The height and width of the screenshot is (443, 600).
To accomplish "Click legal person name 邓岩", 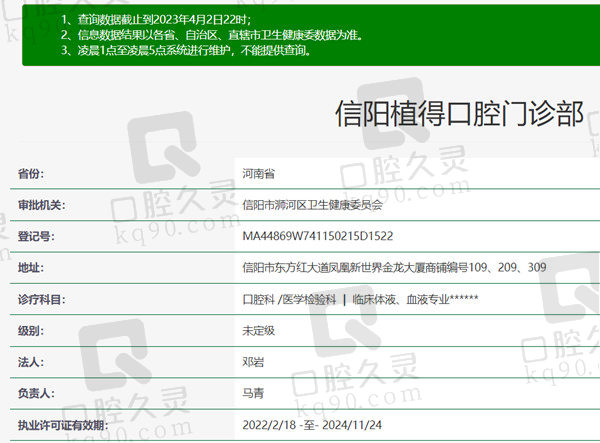I will point(253,362).
